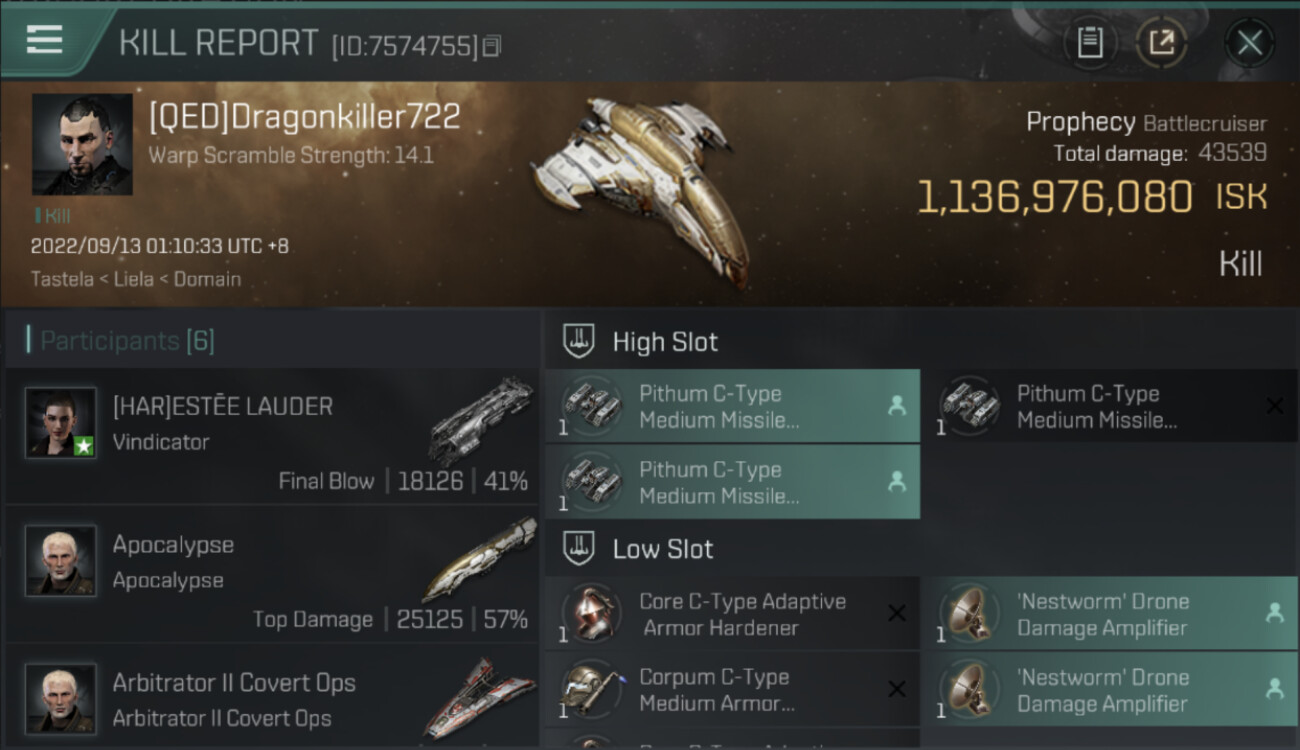Open the Apocalypse pilot's portrait

point(61,560)
